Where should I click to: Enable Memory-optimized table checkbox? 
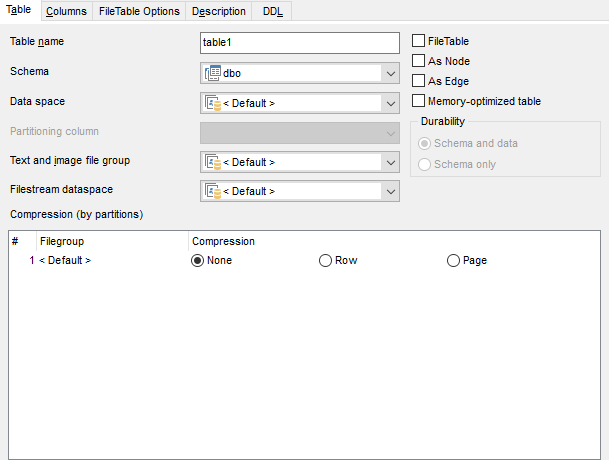point(419,101)
